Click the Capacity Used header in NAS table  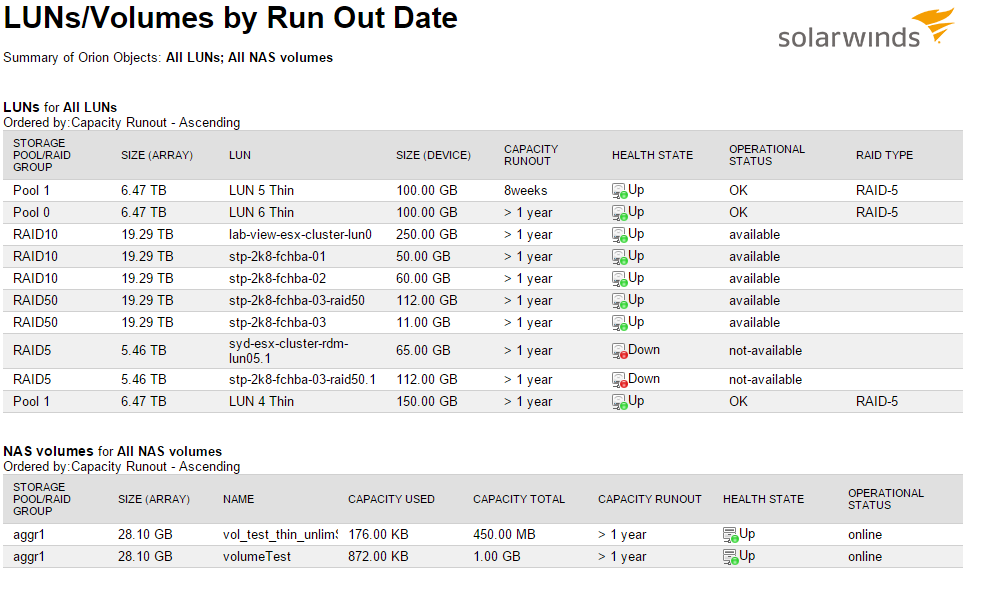(x=391, y=500)
